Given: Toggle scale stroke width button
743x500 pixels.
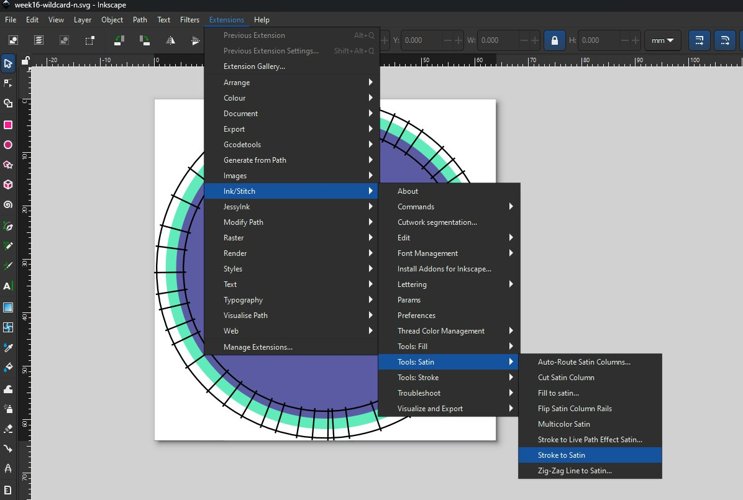Looking at the screenshot, I should (699, 40).
